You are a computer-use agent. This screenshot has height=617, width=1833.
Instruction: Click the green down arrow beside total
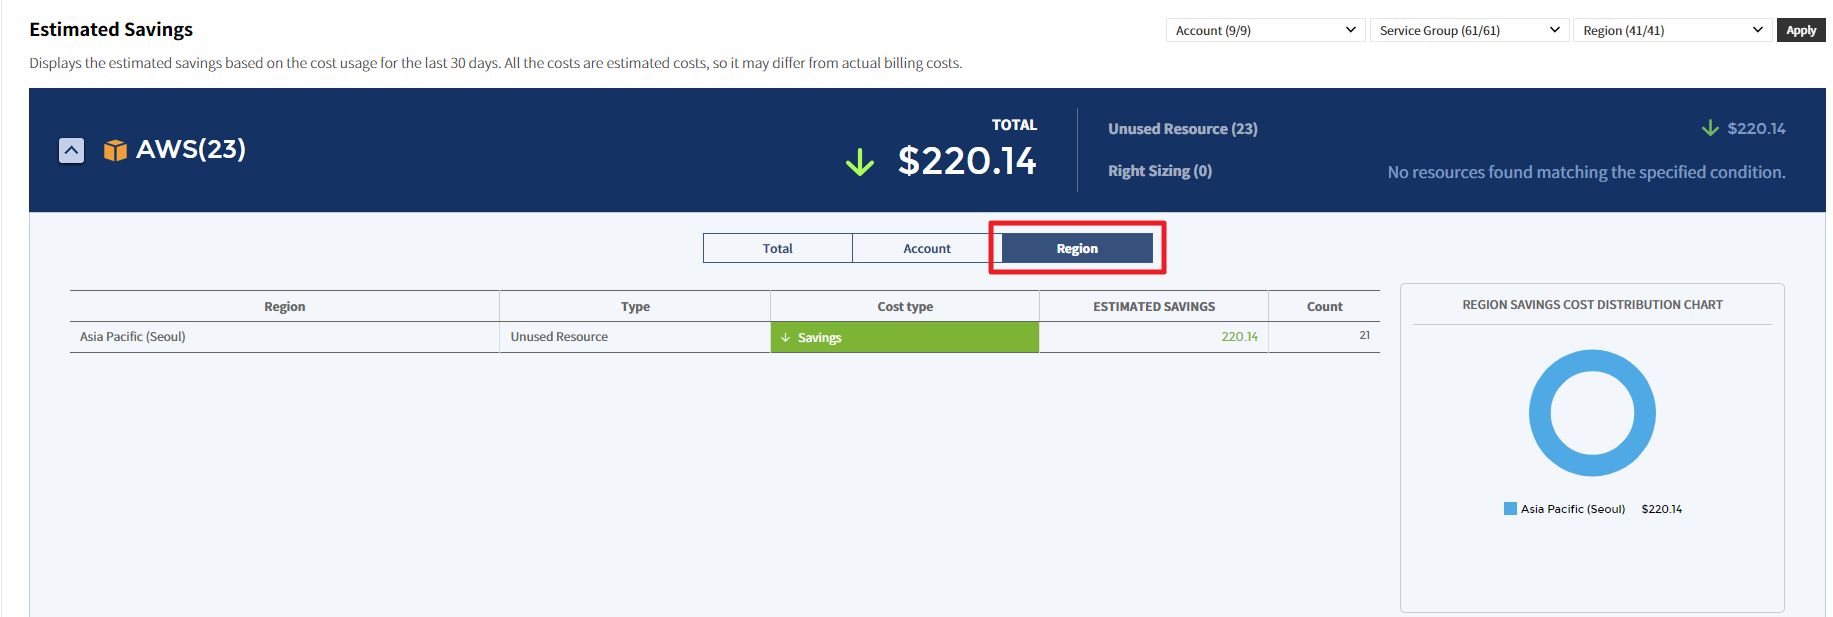click(x=859, y=162)
